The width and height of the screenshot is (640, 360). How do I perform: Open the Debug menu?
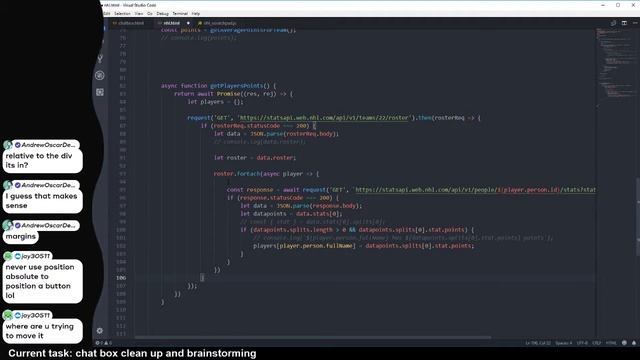pos(162,13)
